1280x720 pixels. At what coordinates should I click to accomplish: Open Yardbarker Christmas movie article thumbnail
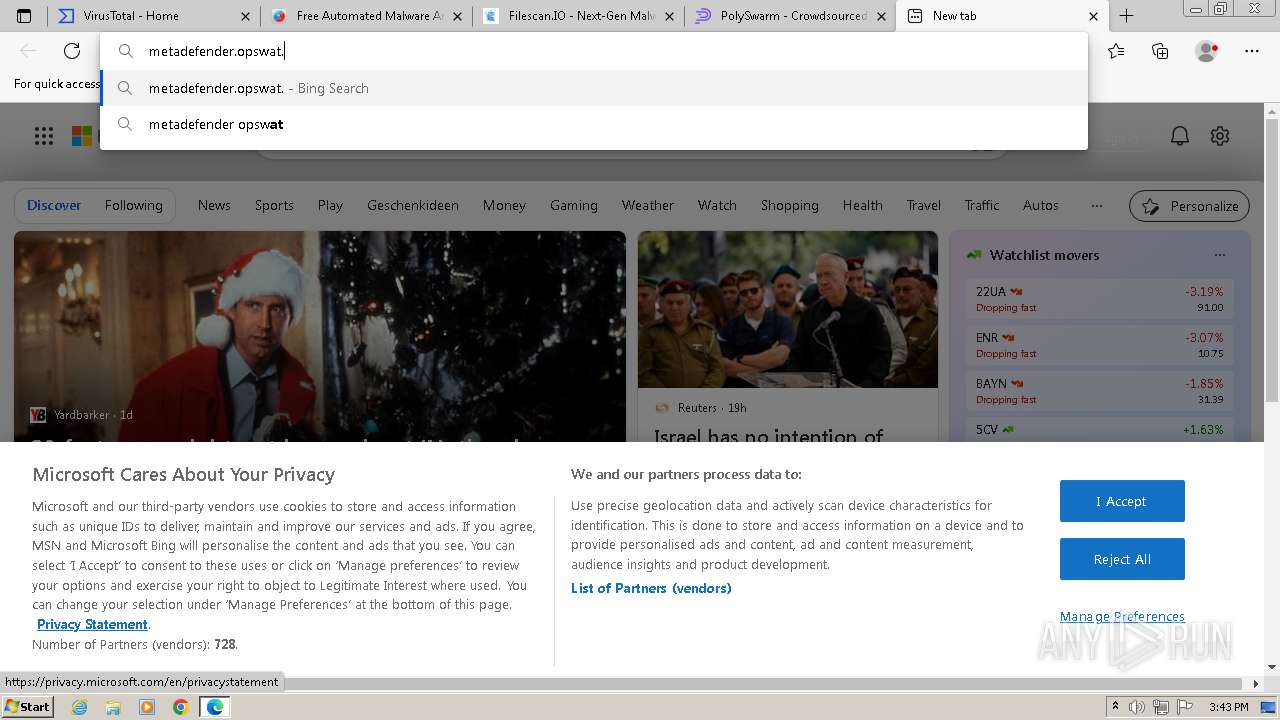pyautogui.click(x=320, y=336)
